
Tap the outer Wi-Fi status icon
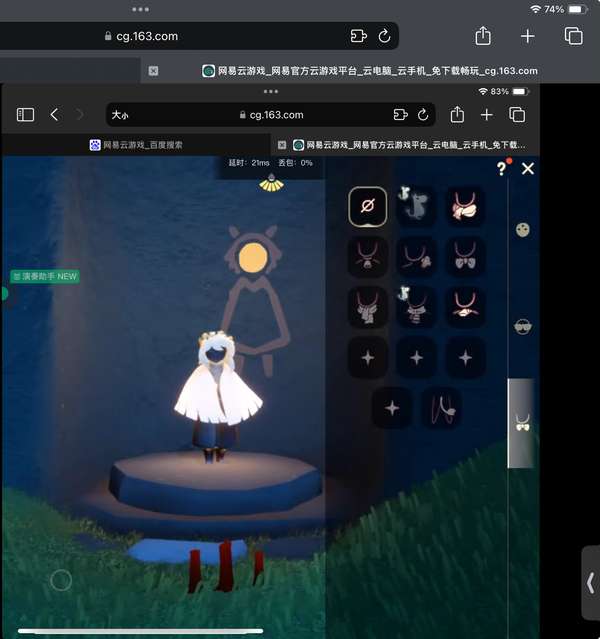pos(535,9)
